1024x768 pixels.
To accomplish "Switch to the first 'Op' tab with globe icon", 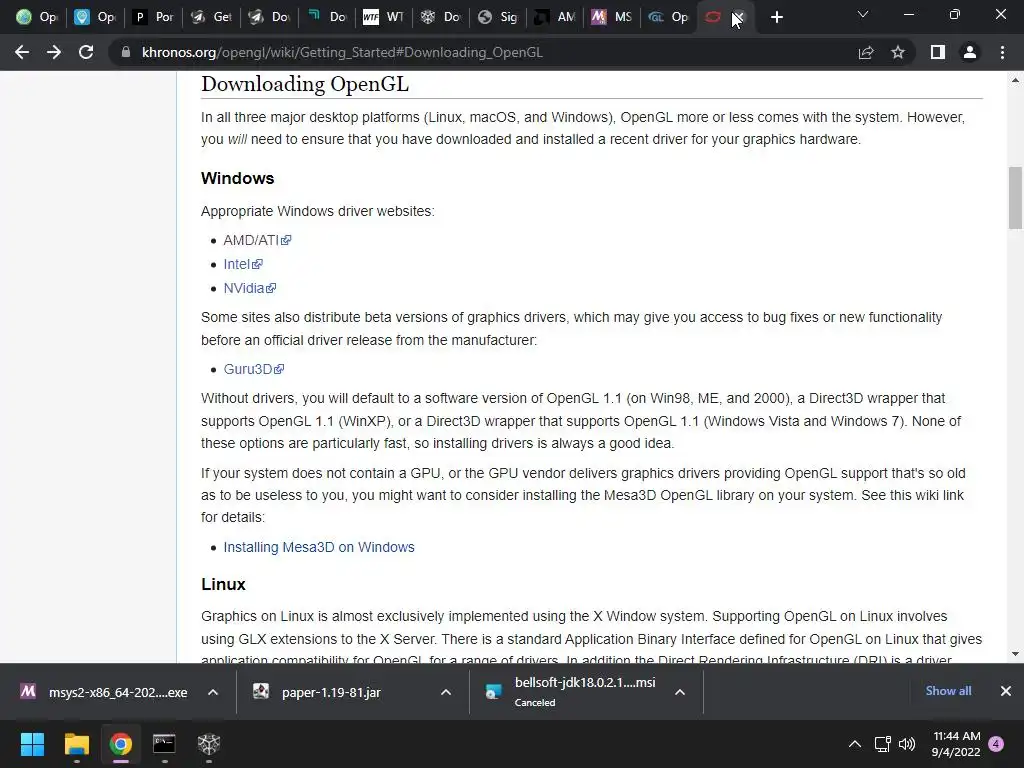I will coord(37,17).
